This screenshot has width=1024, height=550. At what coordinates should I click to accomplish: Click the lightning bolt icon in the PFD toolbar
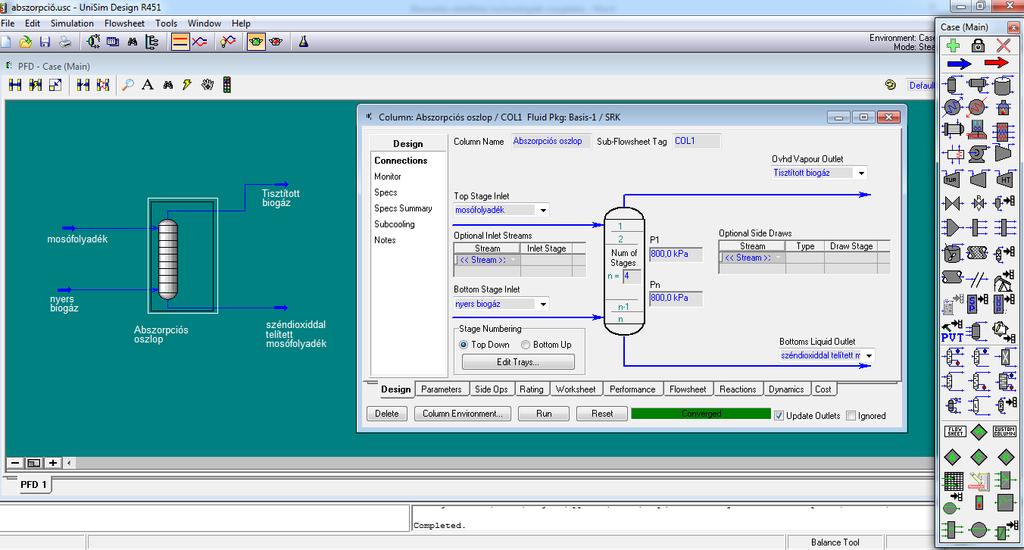[x=187, y=85]
